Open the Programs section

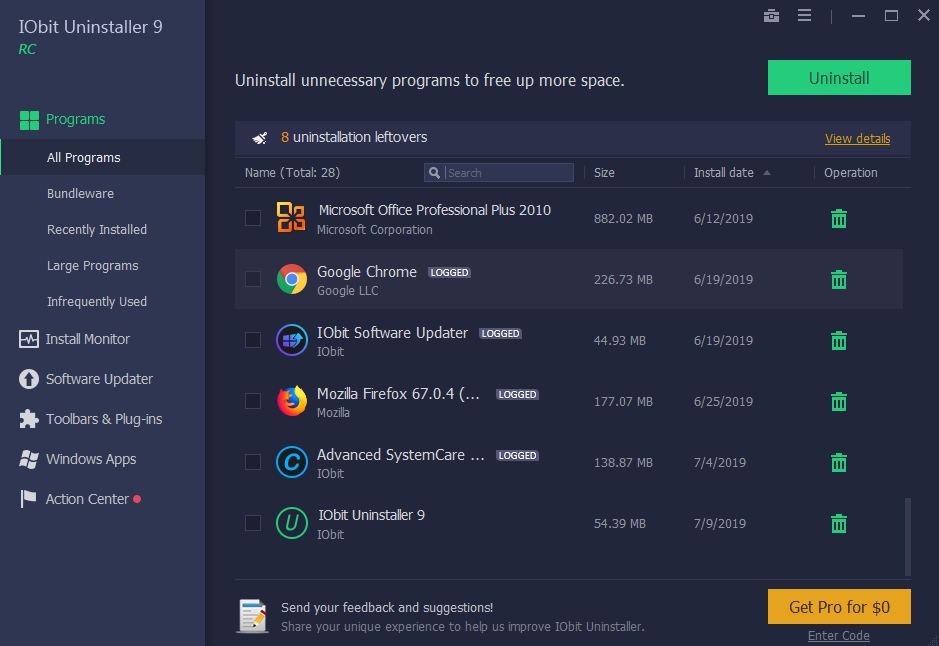[x=75, y=120]
